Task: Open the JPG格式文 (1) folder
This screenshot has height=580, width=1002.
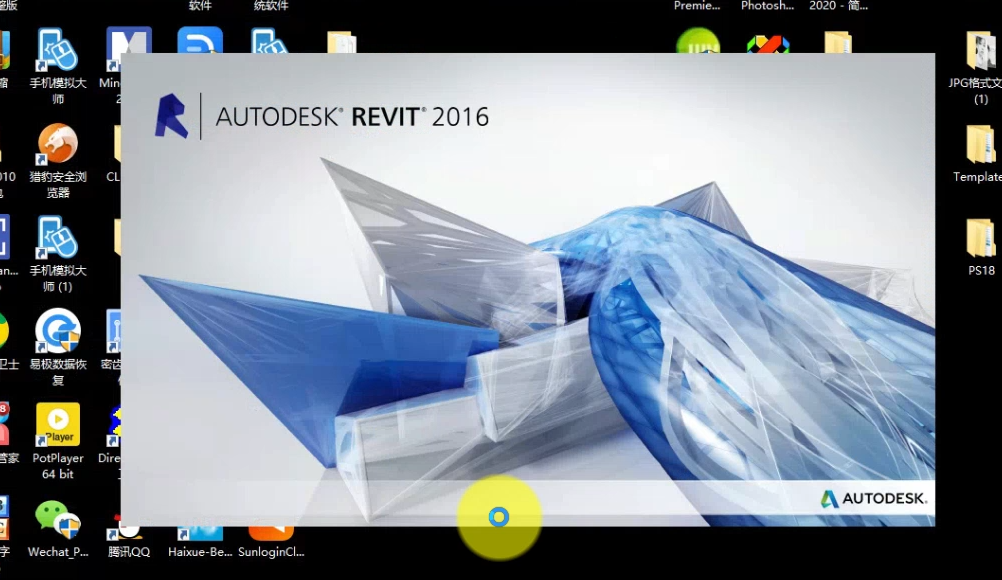Action: click(980, 68)
